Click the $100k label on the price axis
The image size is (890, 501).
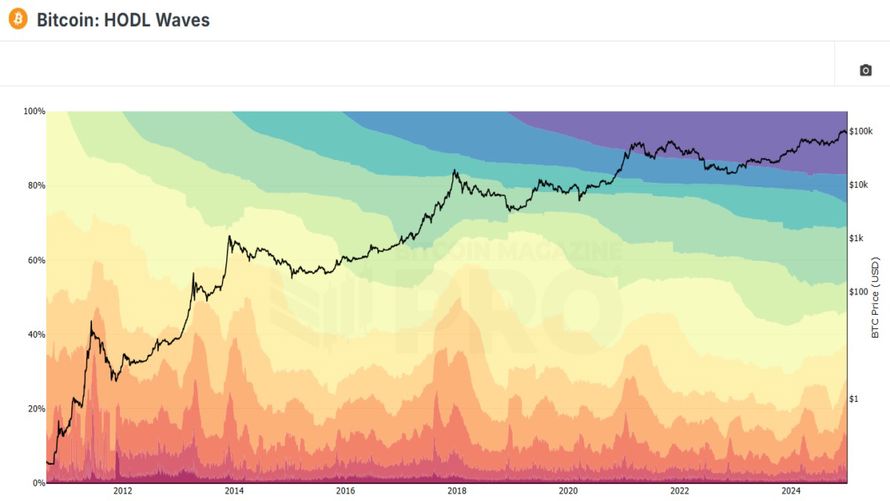click(x=861, y=131)
